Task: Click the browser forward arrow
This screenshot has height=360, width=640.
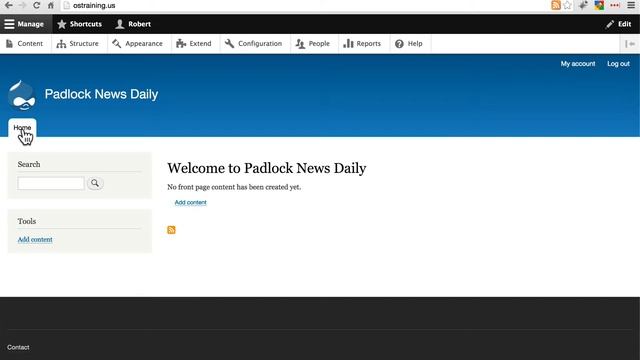Action: (22, 5)
